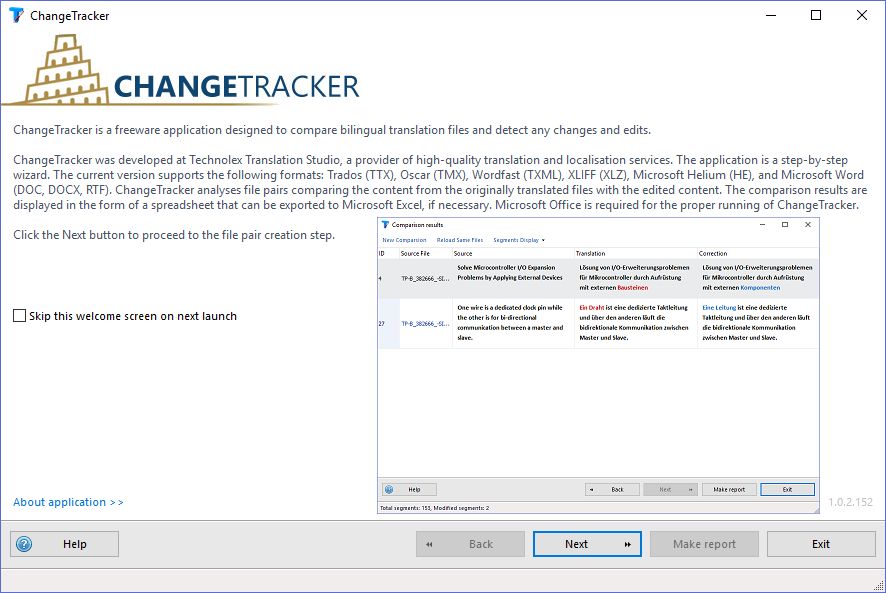Click the Help button
Screen dimensions: 886x593
point(64,544)
